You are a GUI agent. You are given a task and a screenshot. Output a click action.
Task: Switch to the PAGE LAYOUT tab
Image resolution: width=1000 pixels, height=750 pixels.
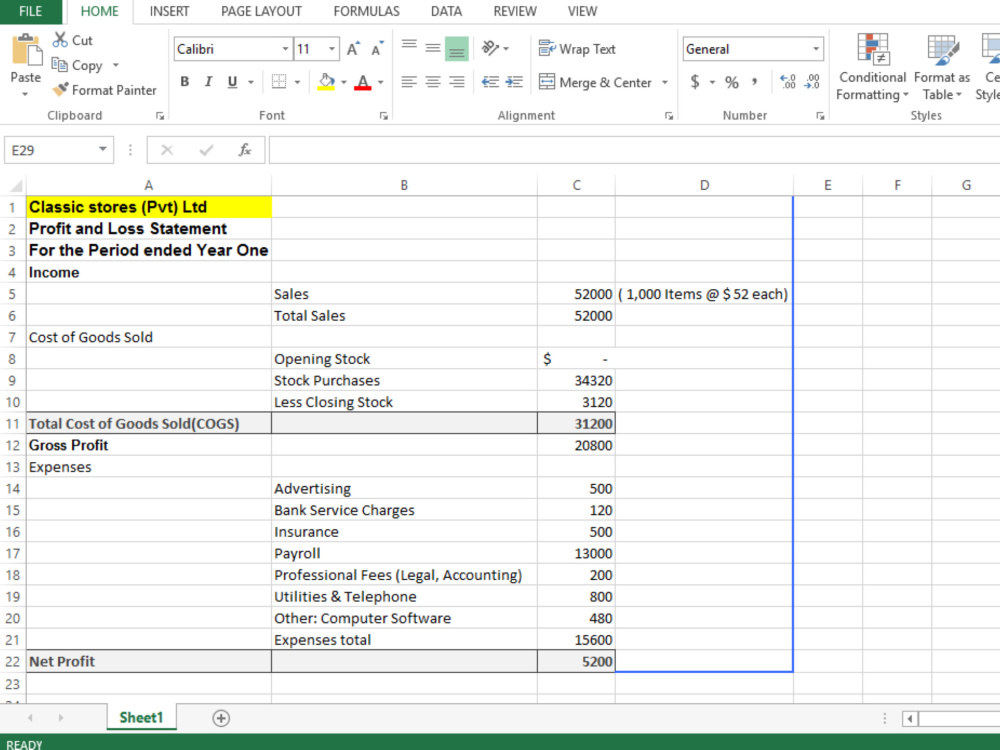261,11
